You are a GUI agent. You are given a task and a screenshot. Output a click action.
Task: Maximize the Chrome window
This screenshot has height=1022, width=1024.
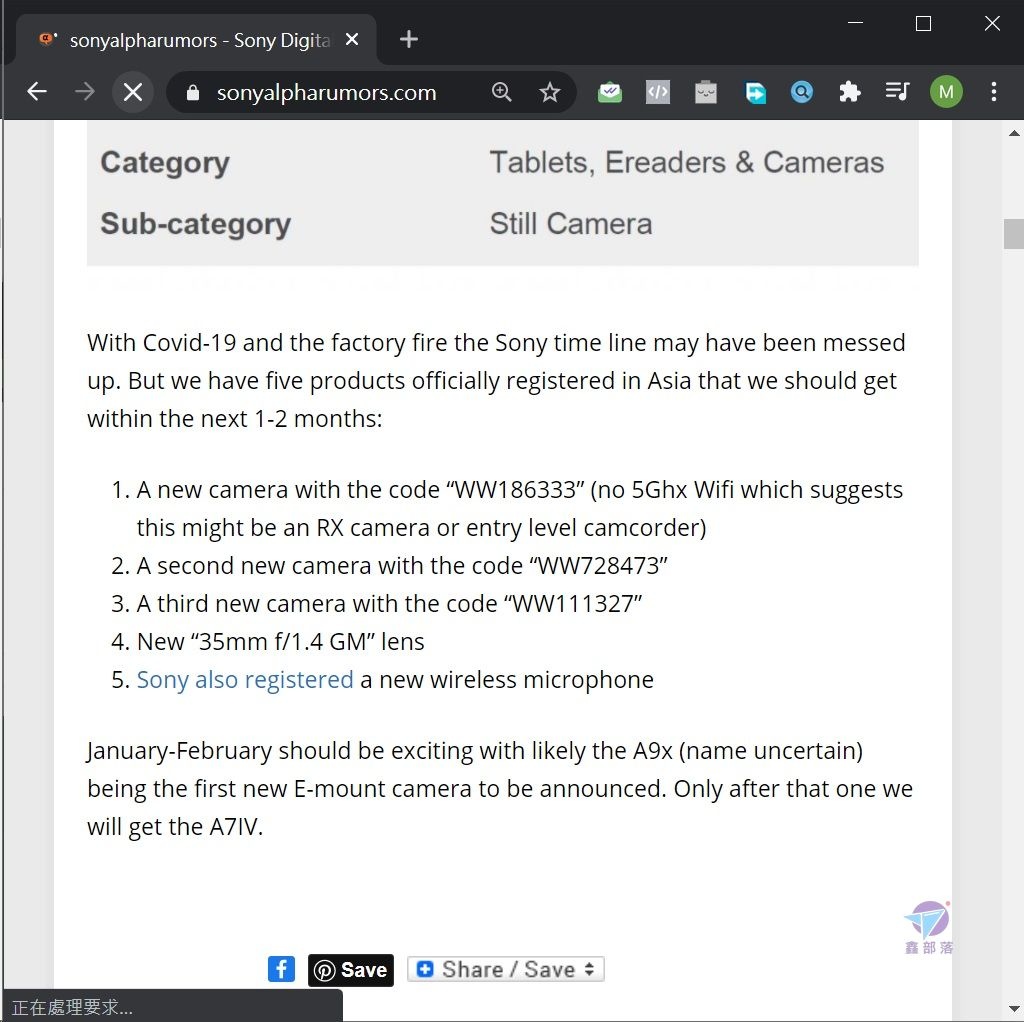tap(923, 24)
